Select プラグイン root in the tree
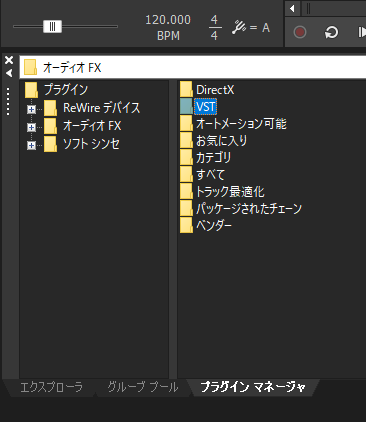 (66, 90)
